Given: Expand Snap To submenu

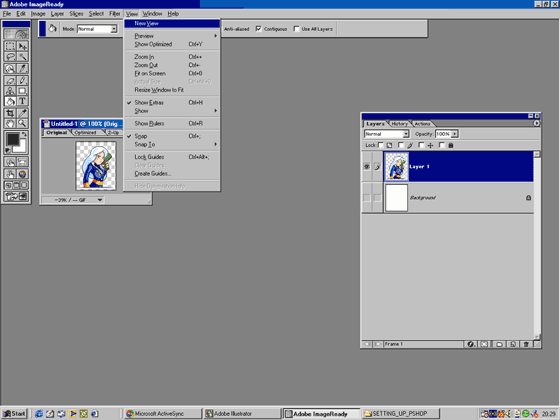Looking at the screenshot, I should [172, 144].
